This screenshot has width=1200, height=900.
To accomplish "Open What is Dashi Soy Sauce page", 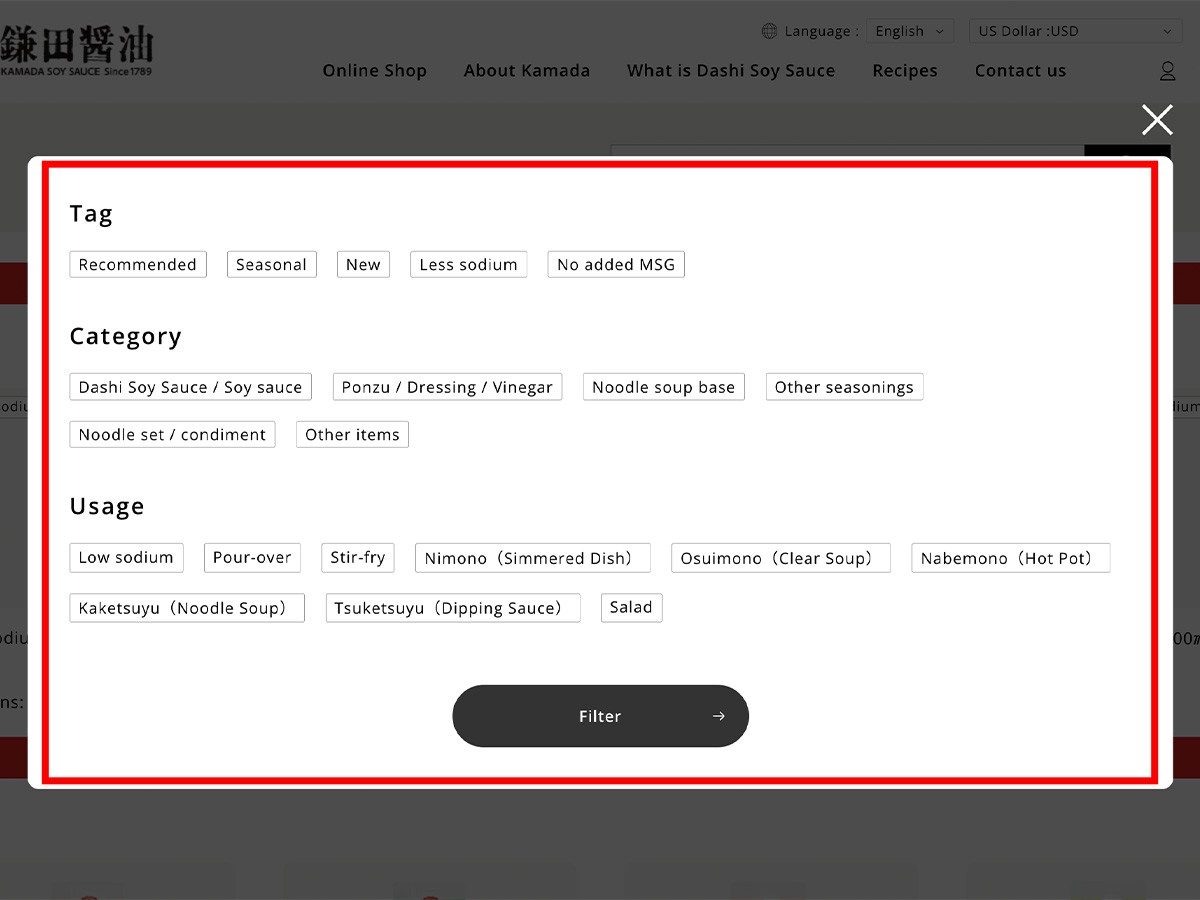I will [731, 71].
